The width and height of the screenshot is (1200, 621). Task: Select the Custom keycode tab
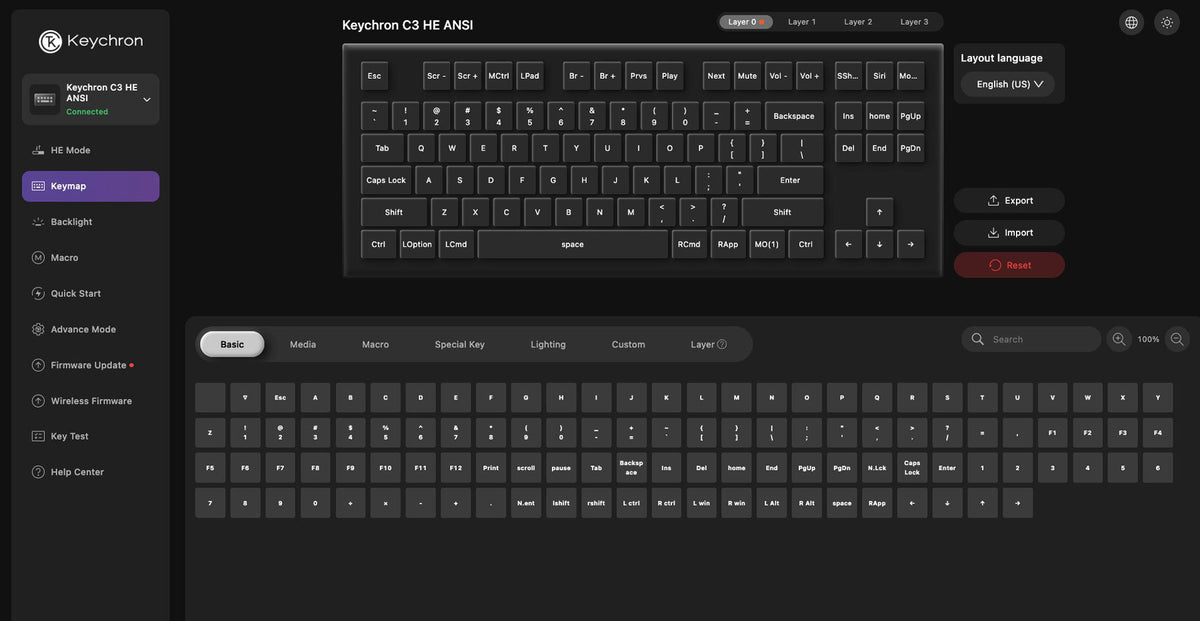(628, 344)
